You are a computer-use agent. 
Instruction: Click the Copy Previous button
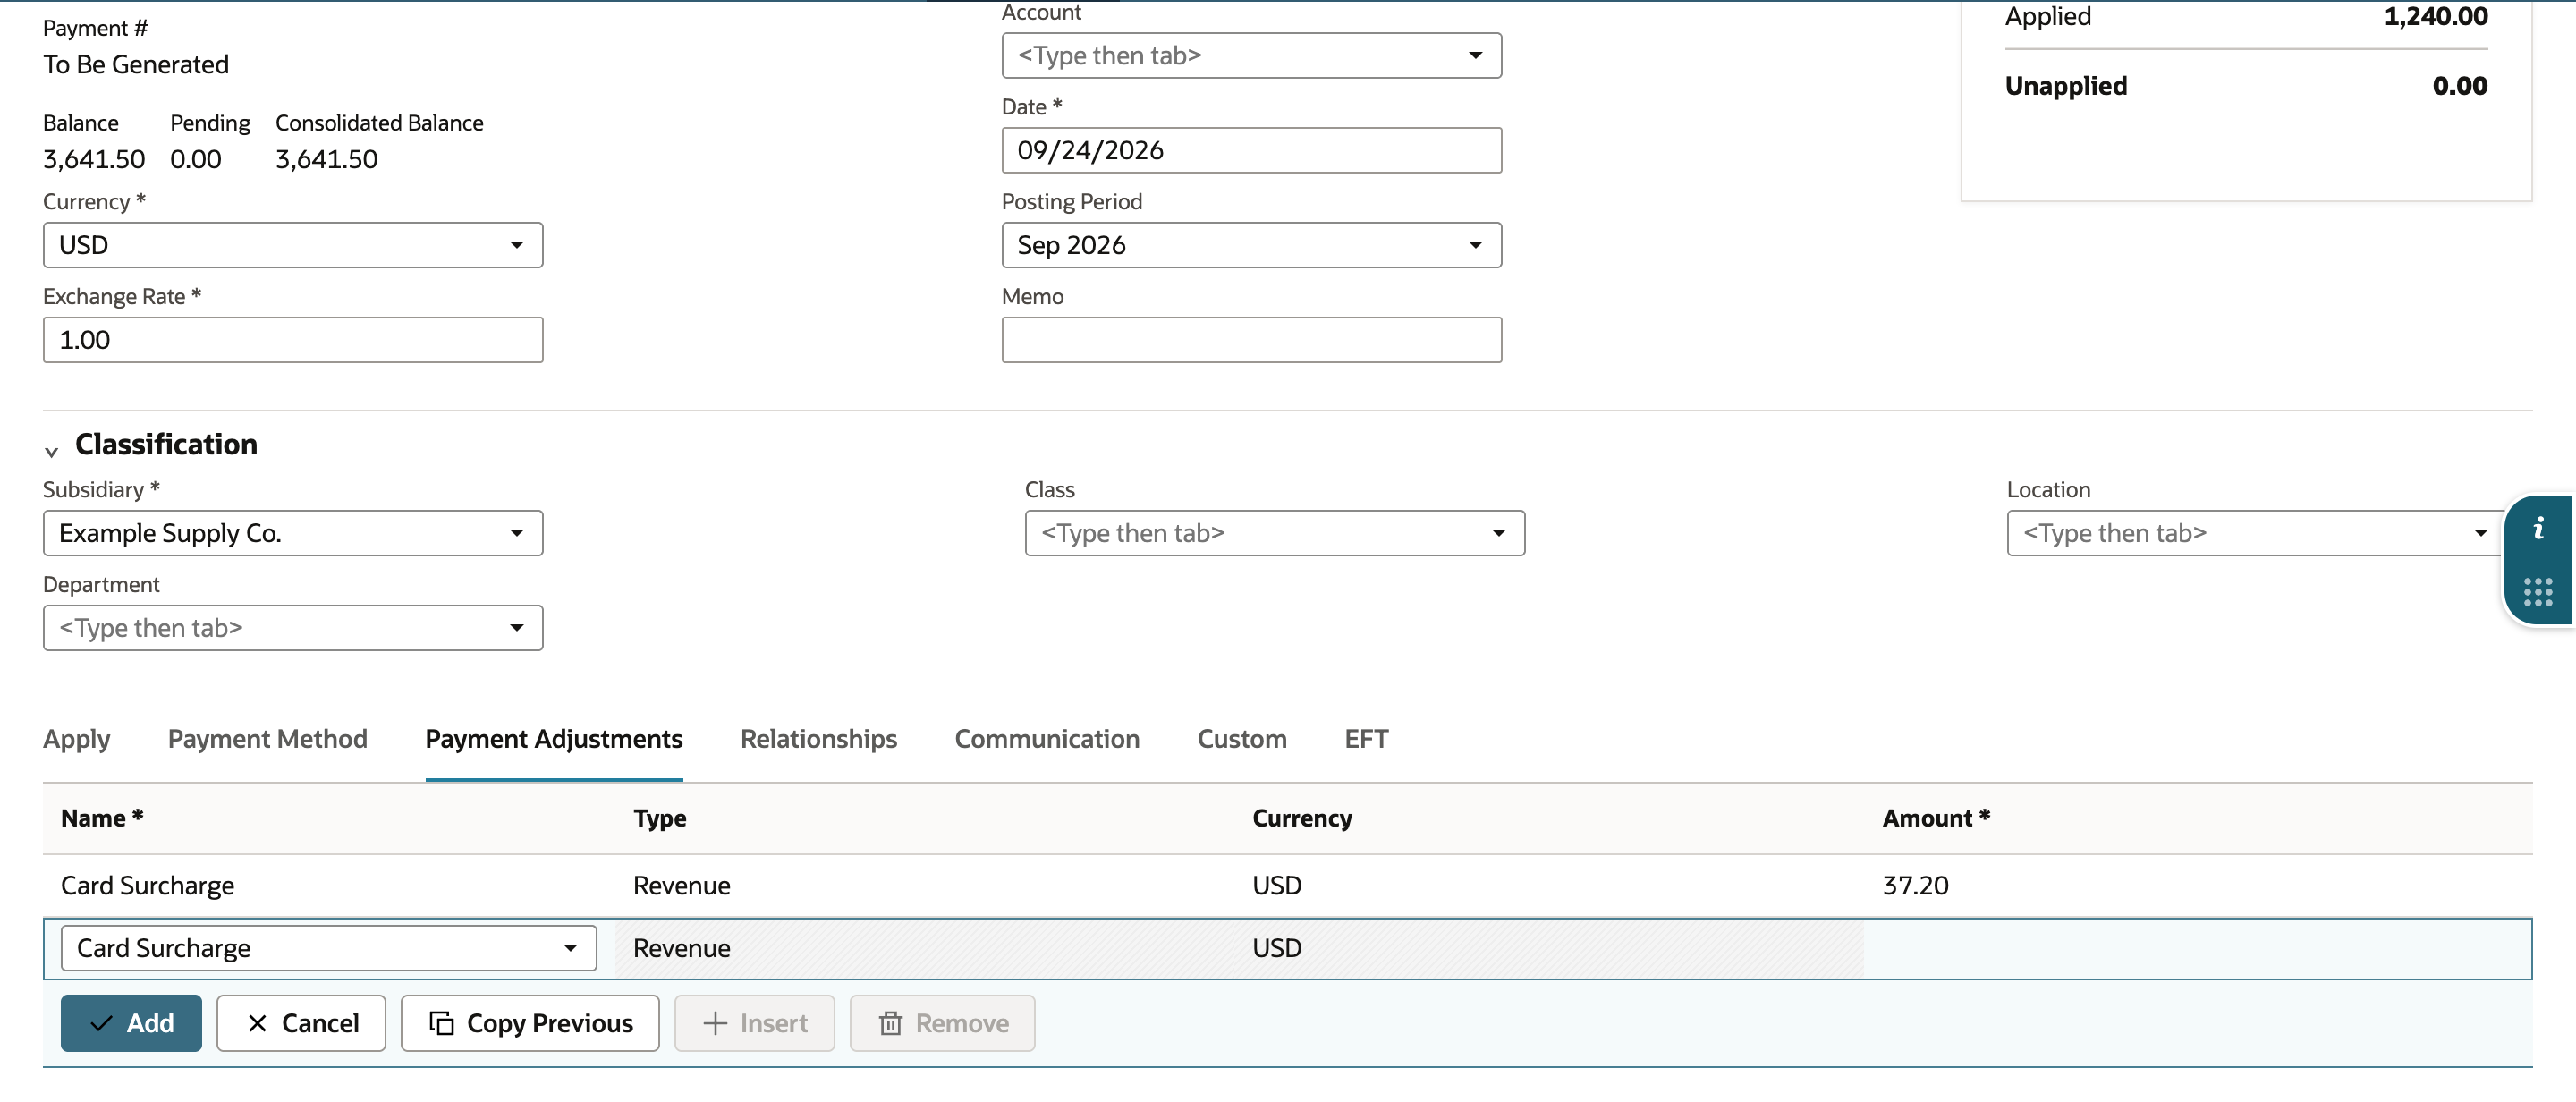point(530,1023)
